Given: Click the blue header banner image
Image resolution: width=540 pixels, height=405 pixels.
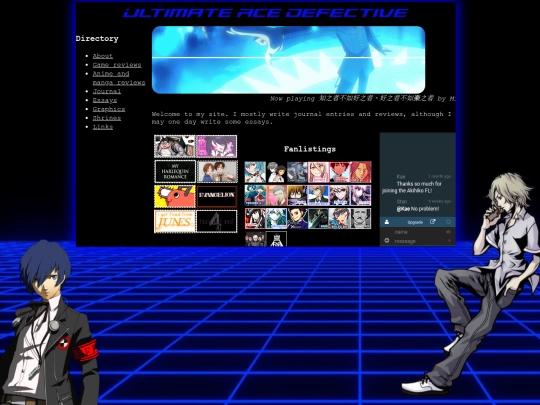Looking at the screenshot, I should [x=288, y=60].
